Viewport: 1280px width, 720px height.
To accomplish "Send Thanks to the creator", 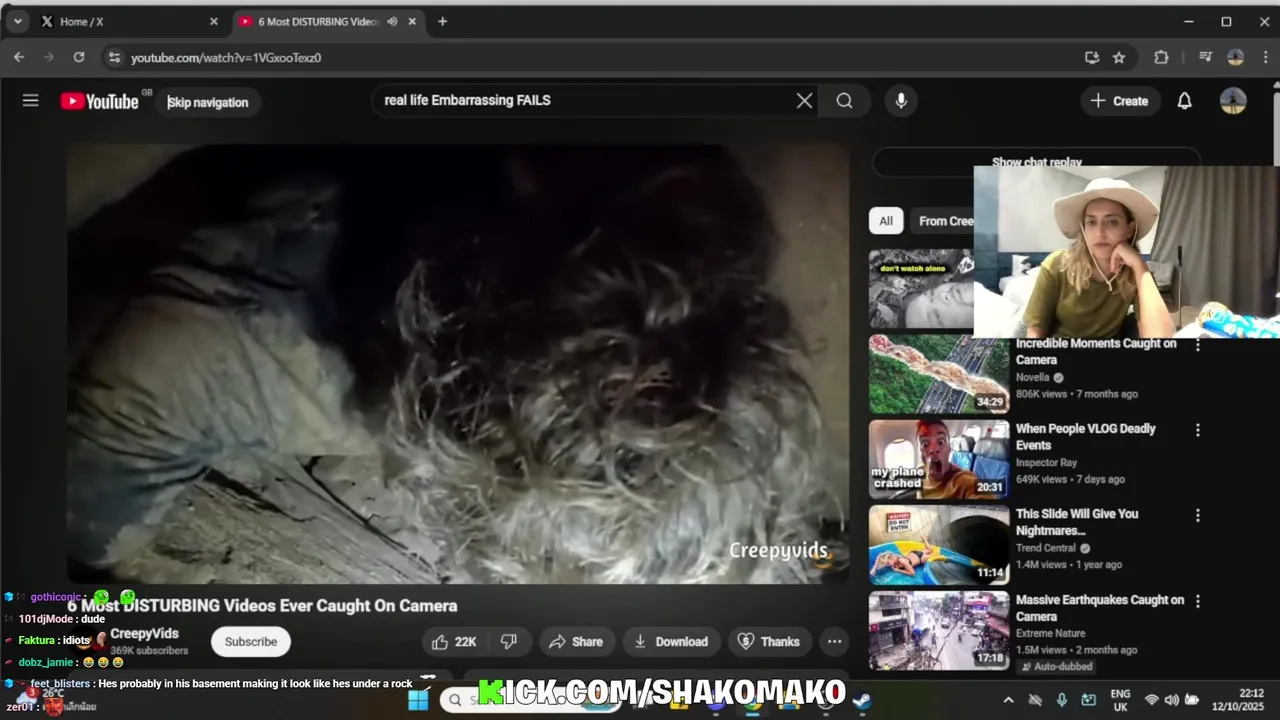I will [769, 642].
